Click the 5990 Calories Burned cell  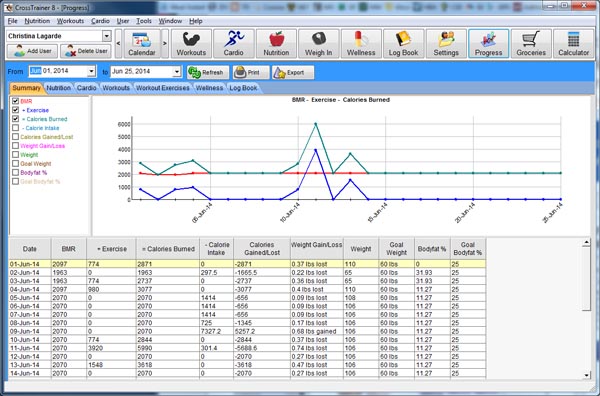pyautogui.click(x=168, y=348)
